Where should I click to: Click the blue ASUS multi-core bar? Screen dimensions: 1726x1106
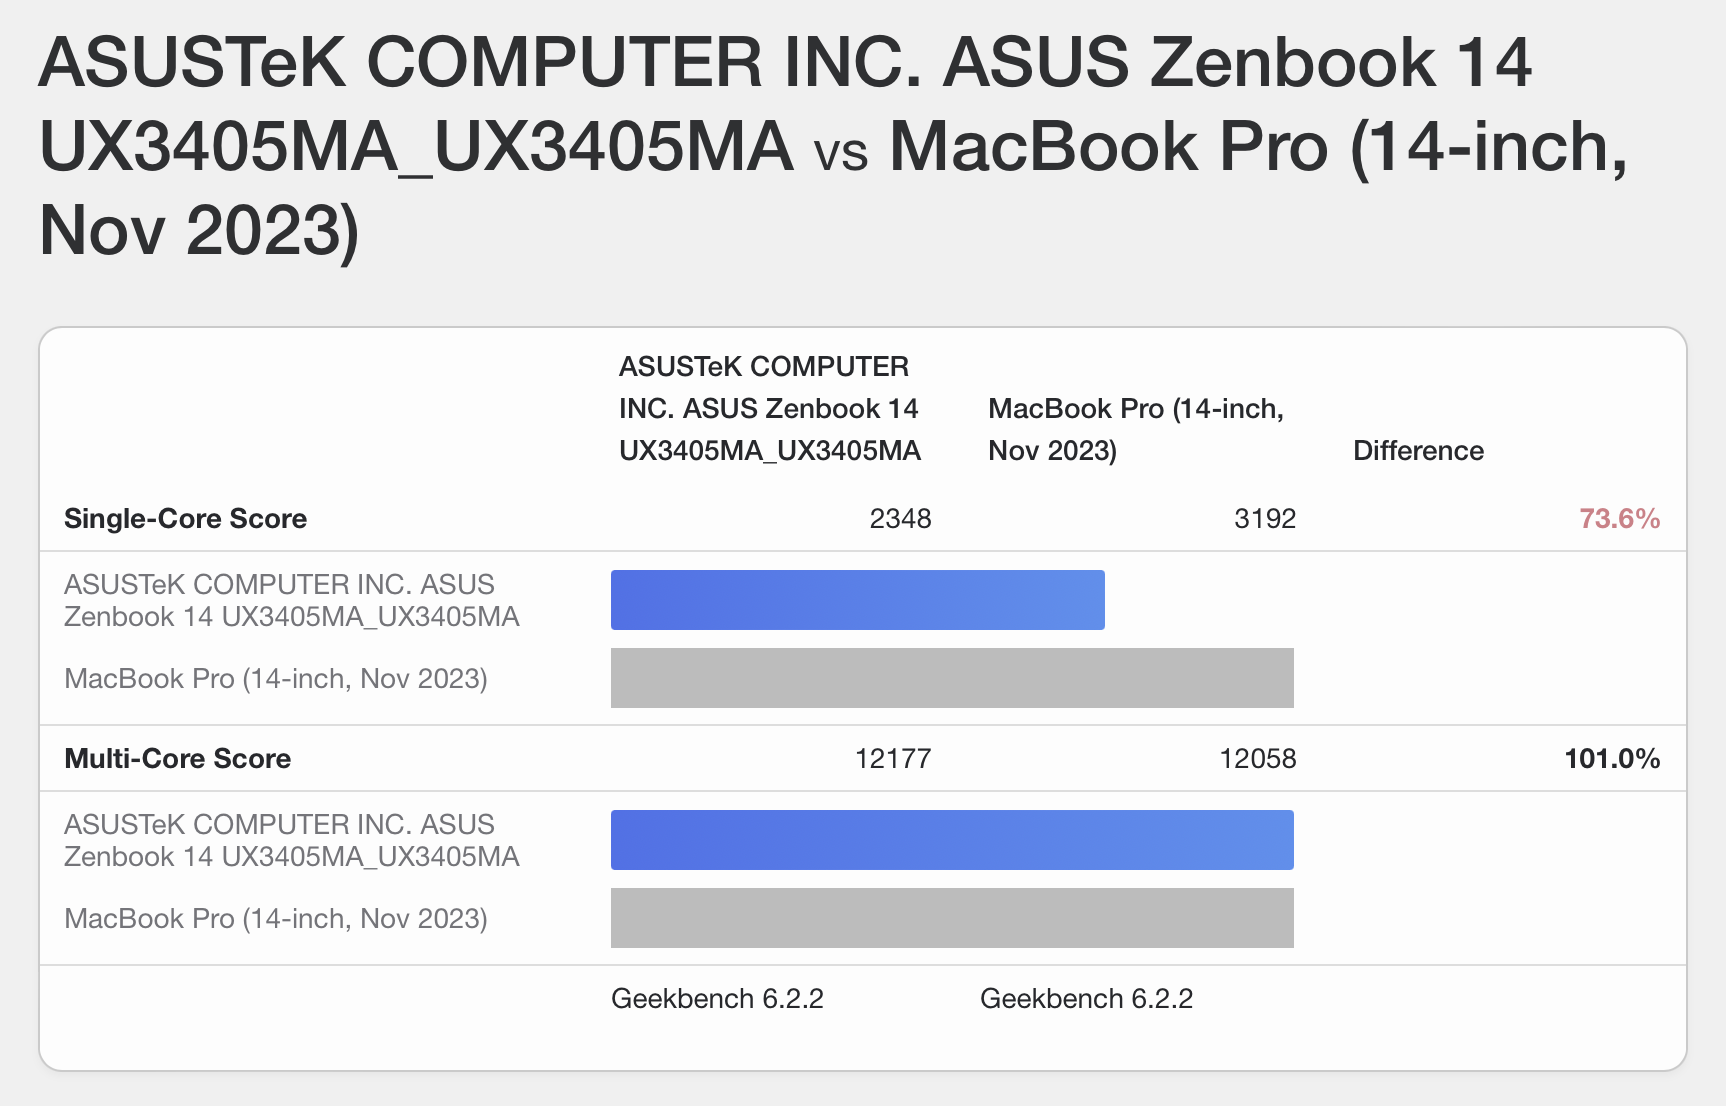point(952,840)
